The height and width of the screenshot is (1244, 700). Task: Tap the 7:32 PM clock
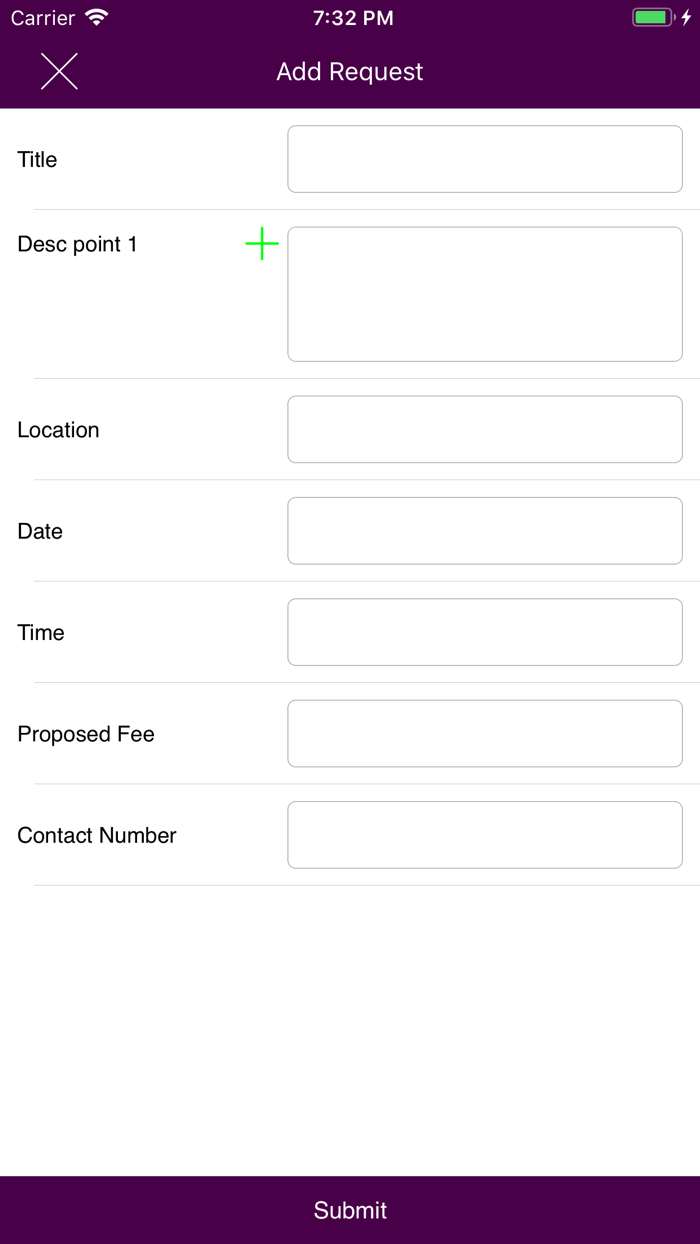[353, 18]
